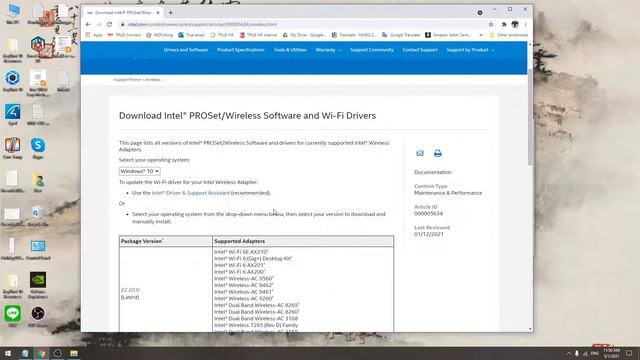Image resolution: width=640 pixels, height=360 pixels.
Task: Open the Other bookmarks folder
Action: point(509,35)
